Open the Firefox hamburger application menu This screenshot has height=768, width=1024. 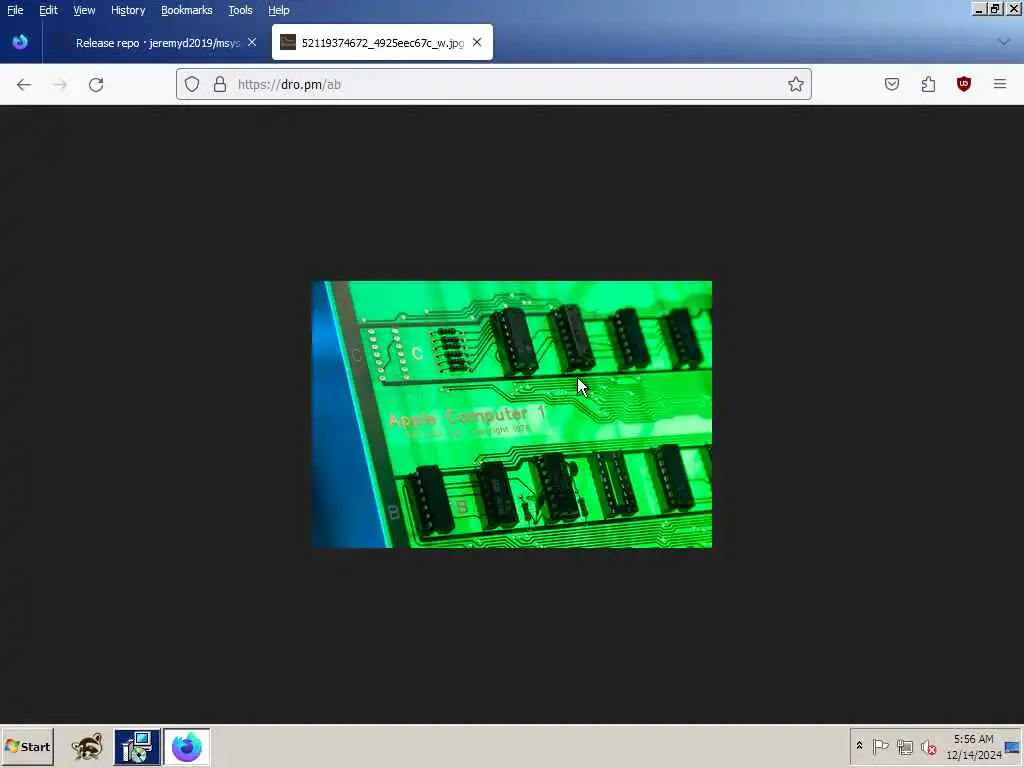coord(1000,84)
